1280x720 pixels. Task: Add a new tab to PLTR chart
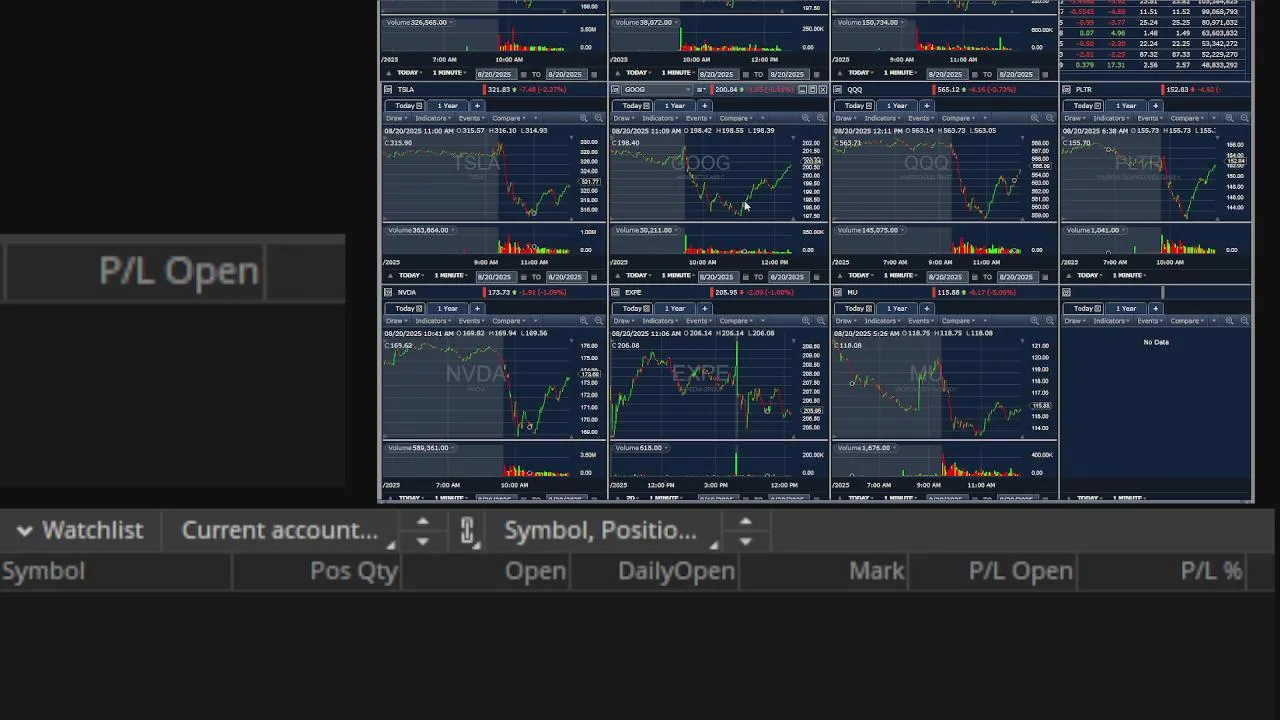(x=1155, y=105)
